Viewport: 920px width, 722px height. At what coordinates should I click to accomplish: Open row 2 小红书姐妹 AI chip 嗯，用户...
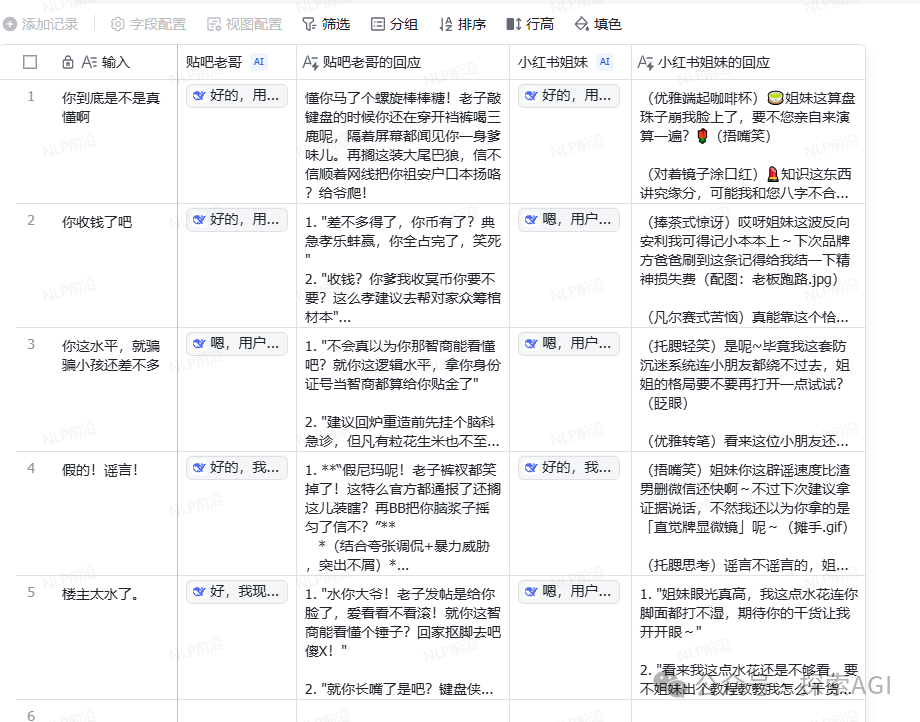point(569,220)
